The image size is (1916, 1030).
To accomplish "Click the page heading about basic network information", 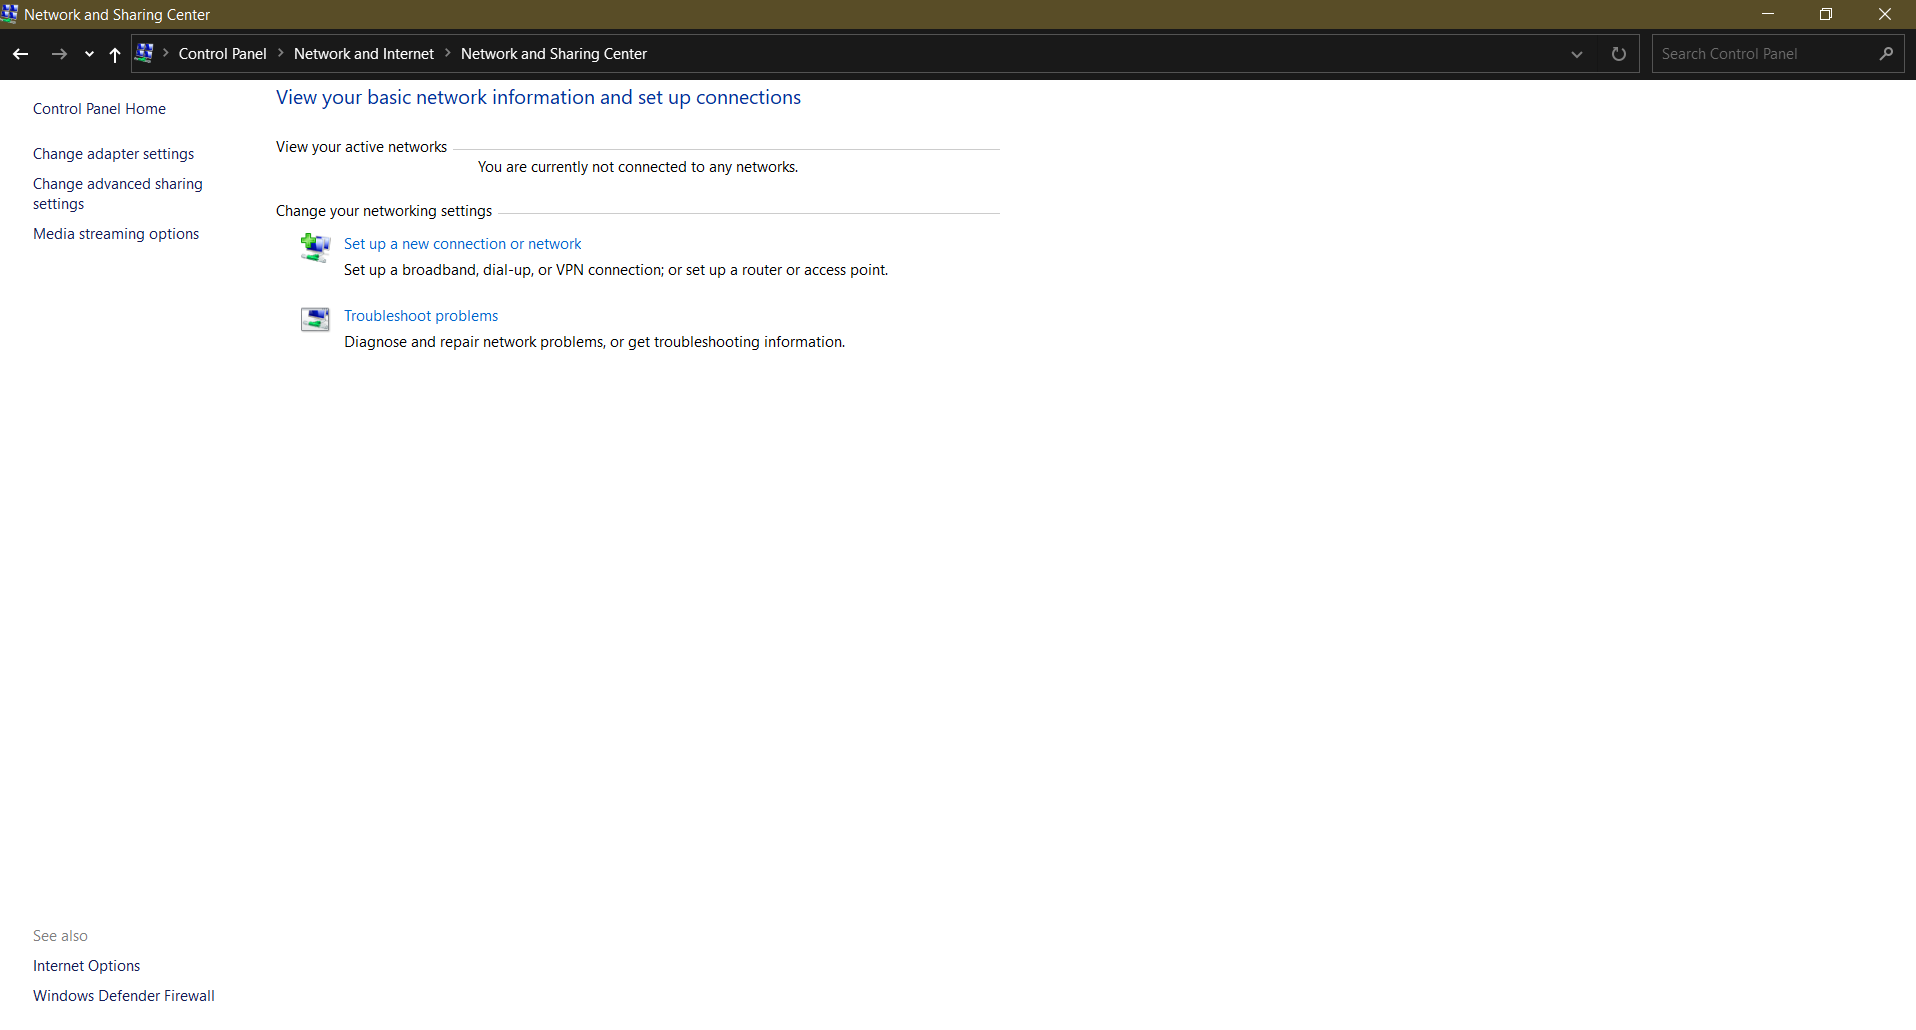I will coord(538,97).
